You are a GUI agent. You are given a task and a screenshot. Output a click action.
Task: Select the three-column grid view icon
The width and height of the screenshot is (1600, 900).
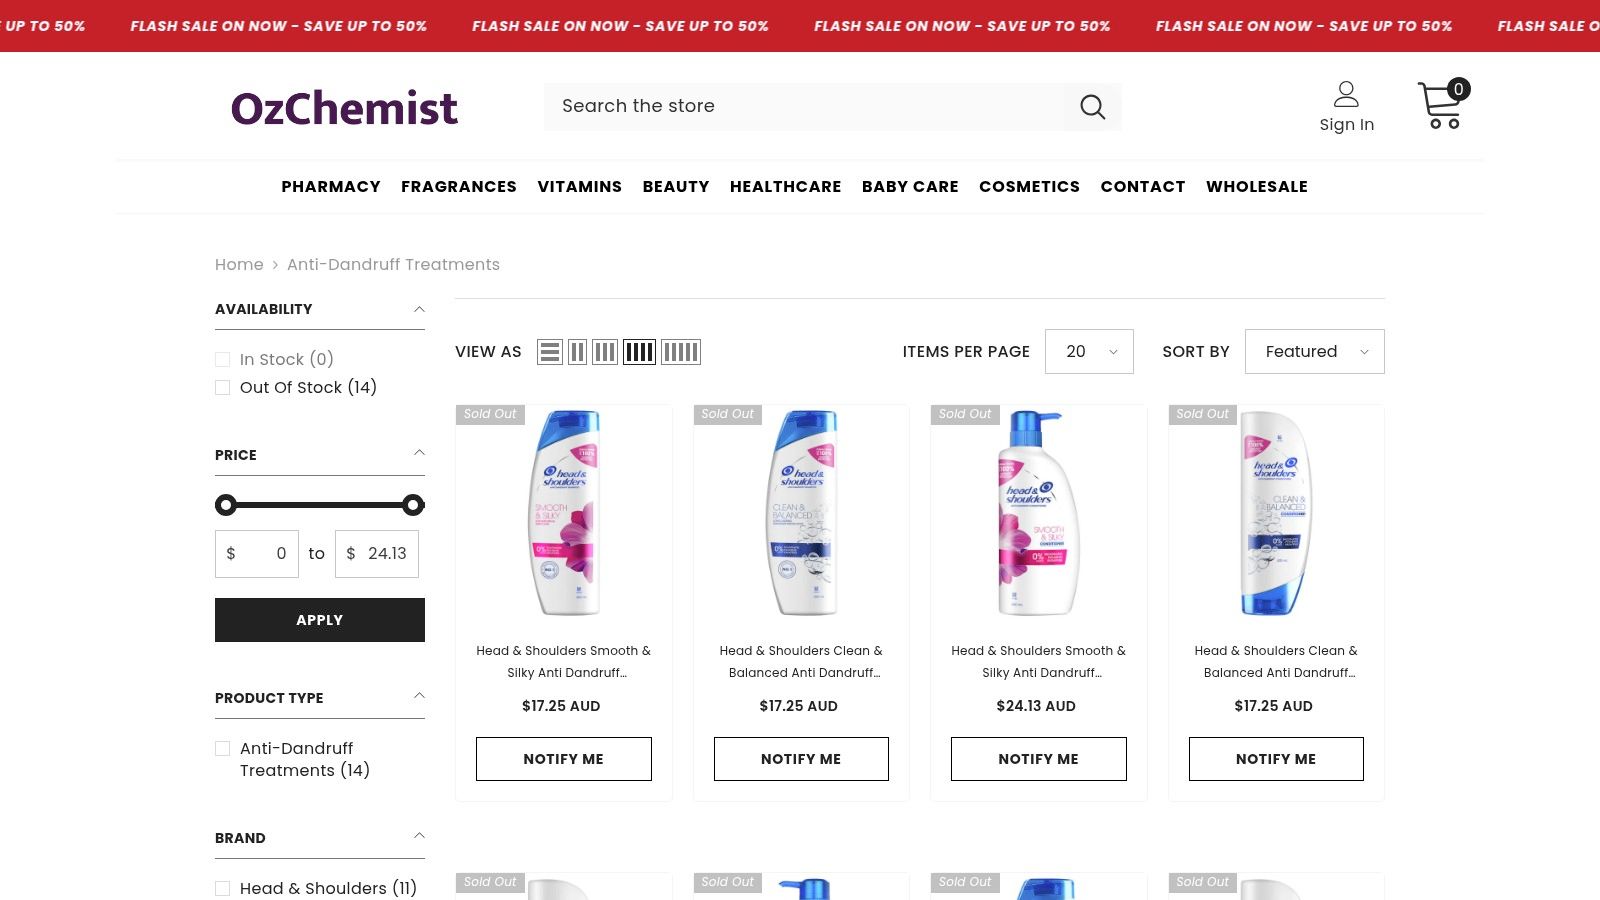(605, 352)
